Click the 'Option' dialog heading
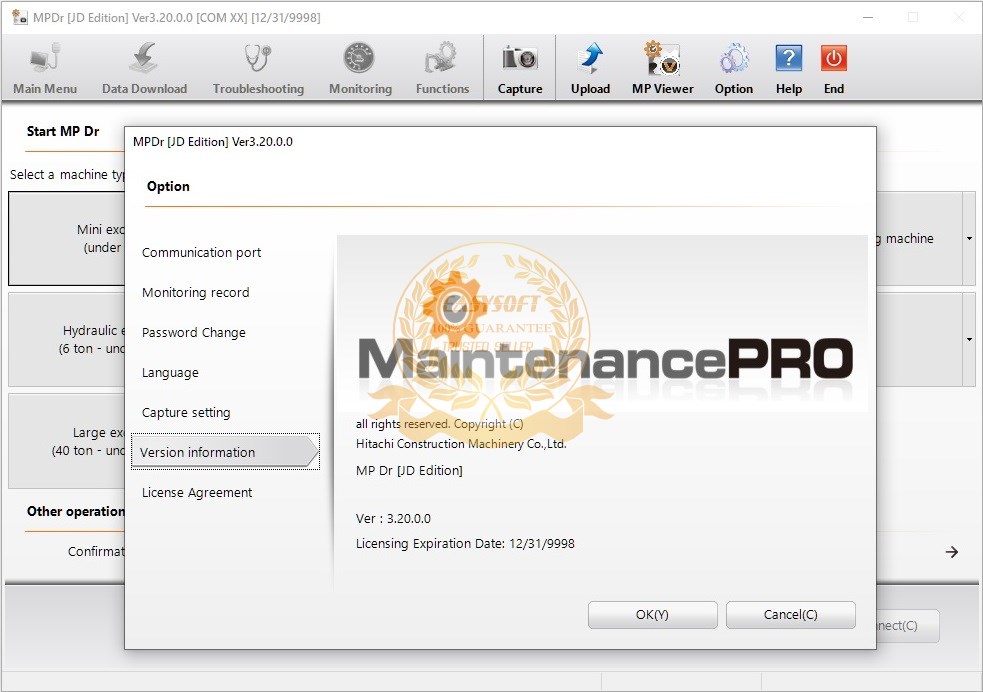The width and height of the screenshot is (983, 692). [168, 187]
